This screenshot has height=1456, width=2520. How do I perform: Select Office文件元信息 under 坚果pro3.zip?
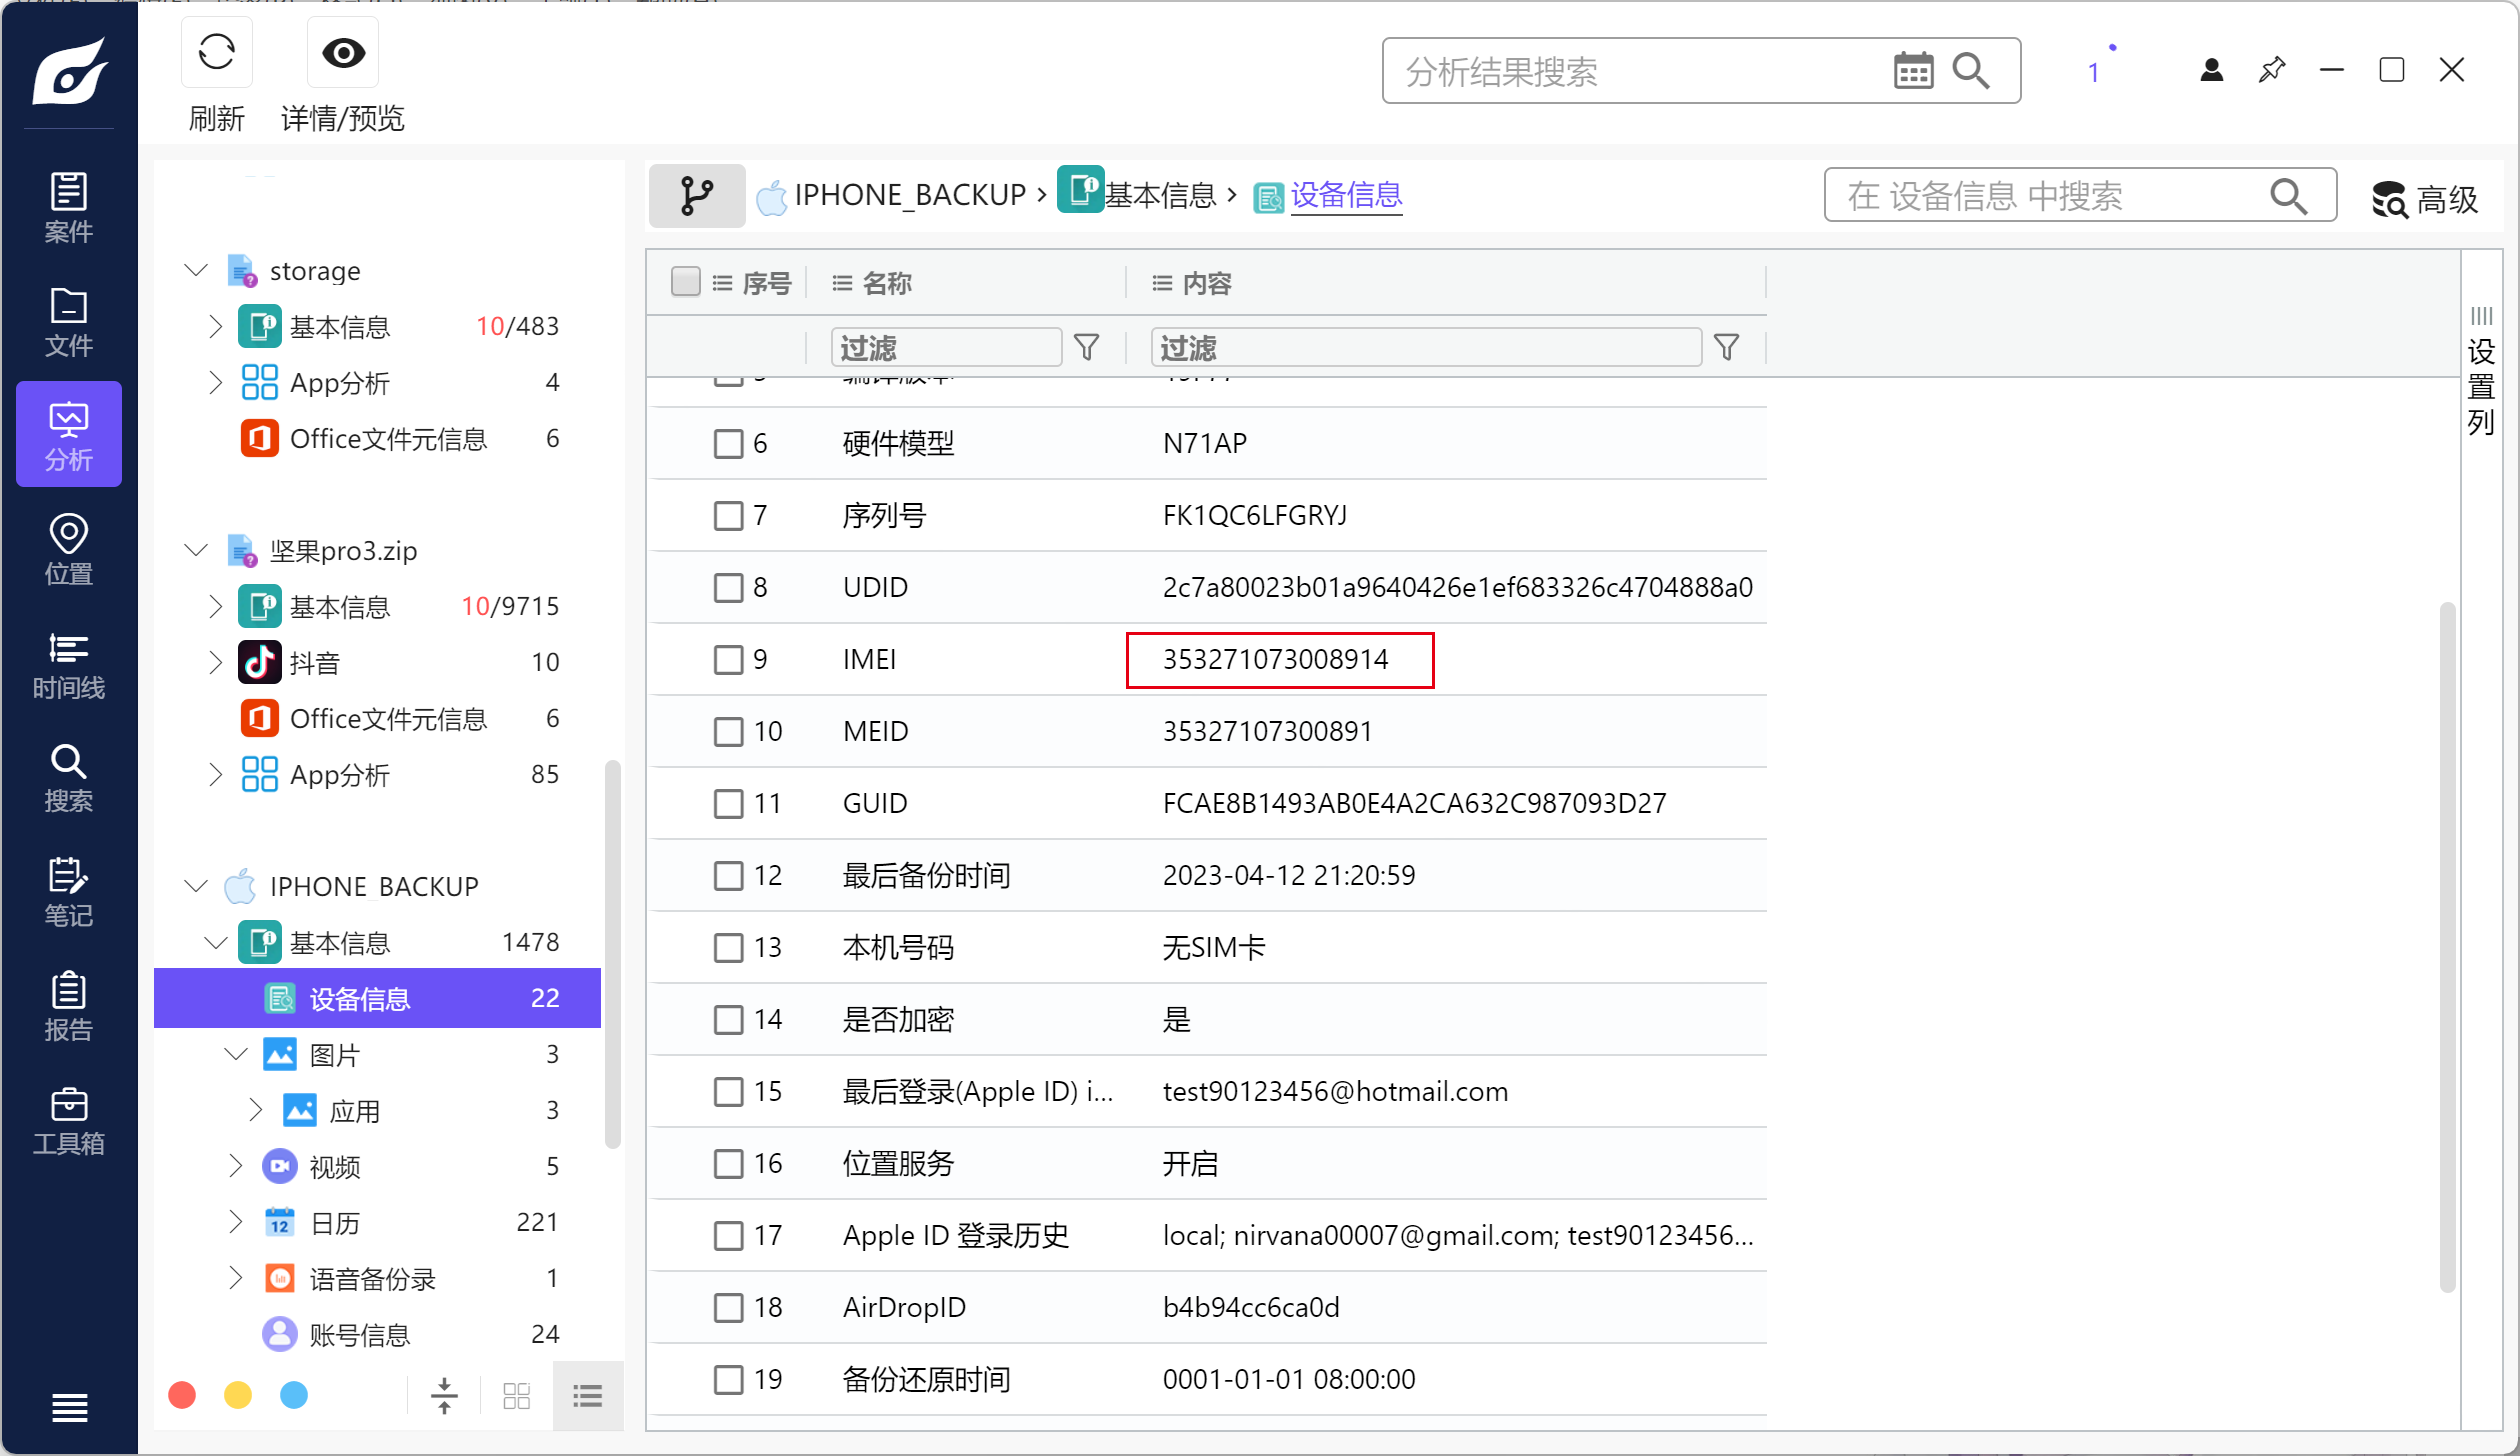377,718
